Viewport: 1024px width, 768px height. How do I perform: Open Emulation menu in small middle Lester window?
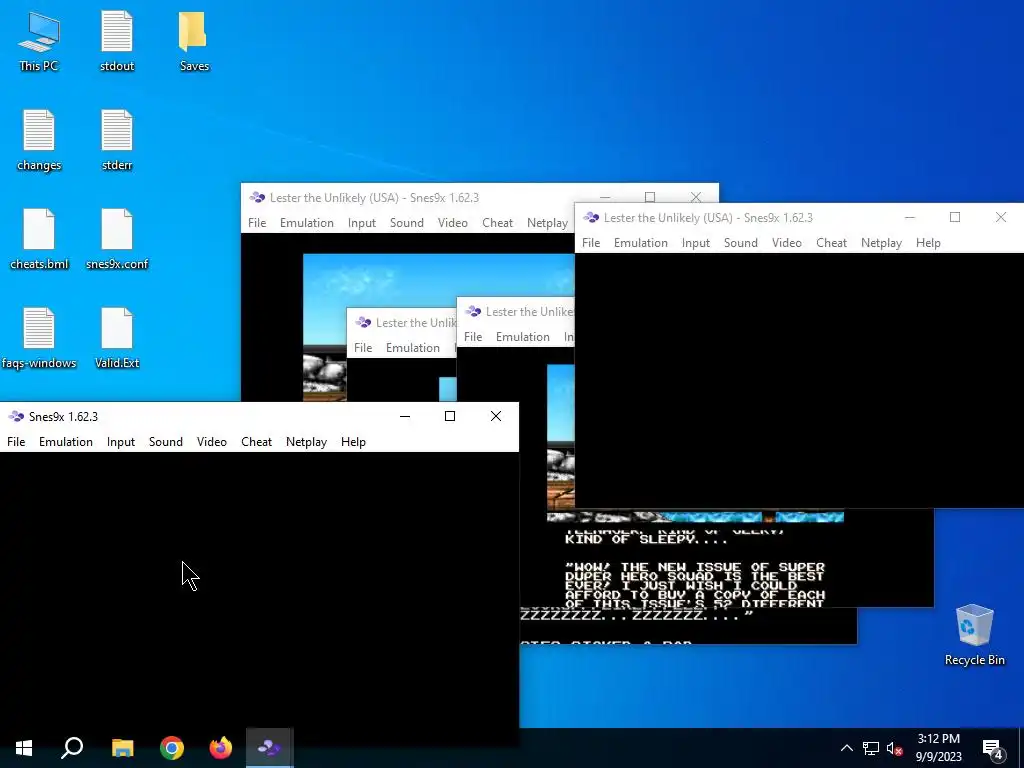(x=522, y=337)
